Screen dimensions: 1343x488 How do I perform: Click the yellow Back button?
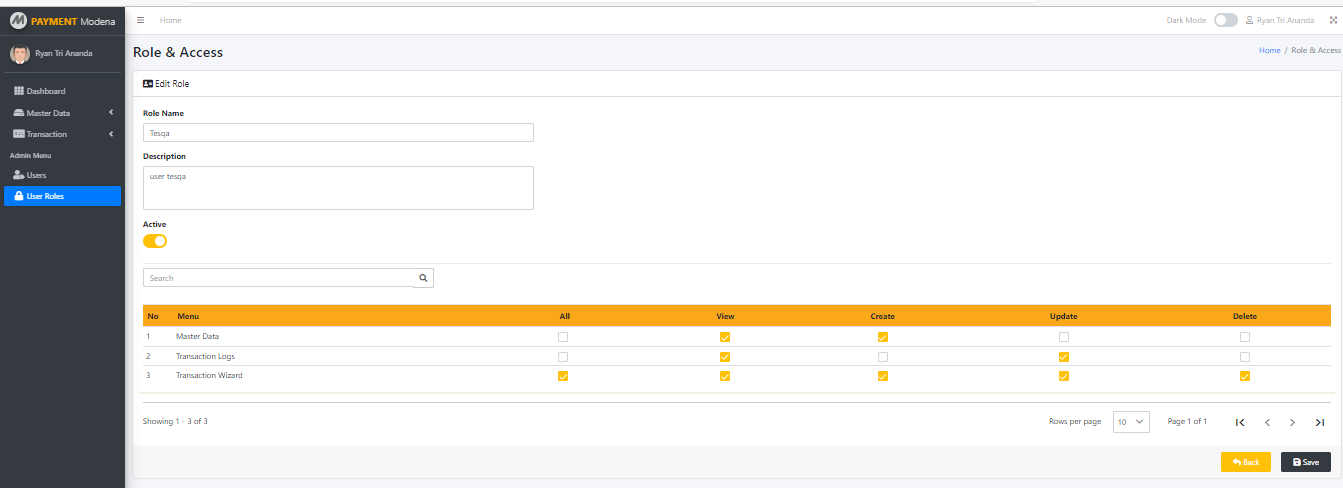[x=1245, y=462]
